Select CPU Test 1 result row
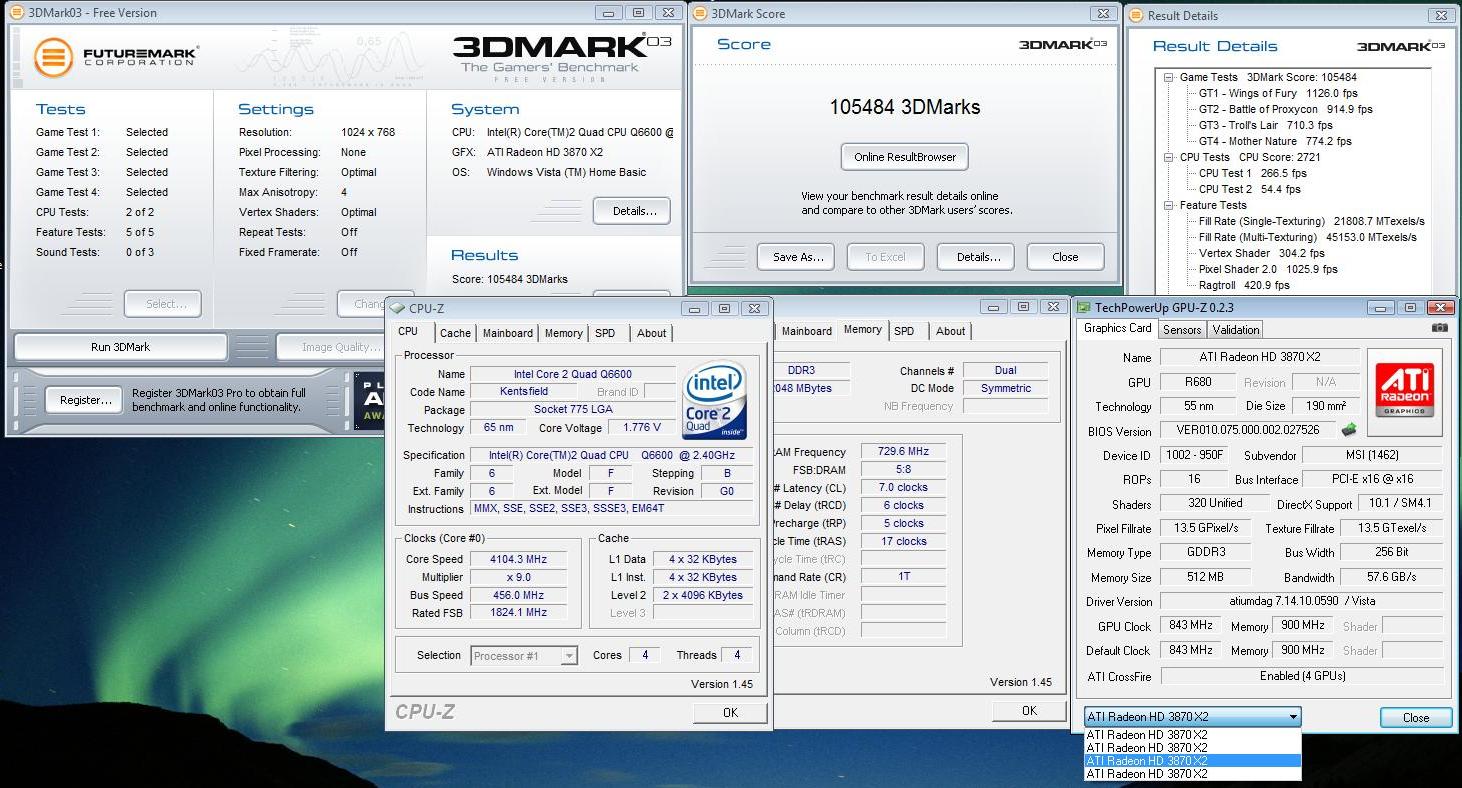The width and height of the screenshot is (1462, 788). [x=1253, y=173]
